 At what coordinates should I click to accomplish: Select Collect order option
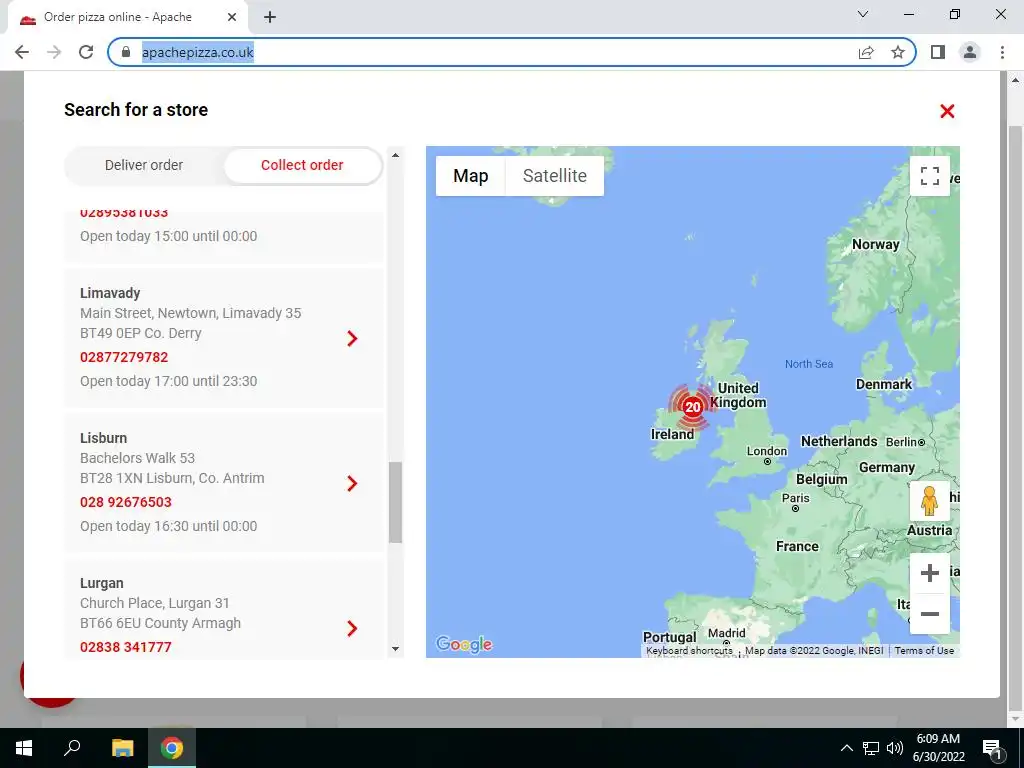[x=302, y=165]
